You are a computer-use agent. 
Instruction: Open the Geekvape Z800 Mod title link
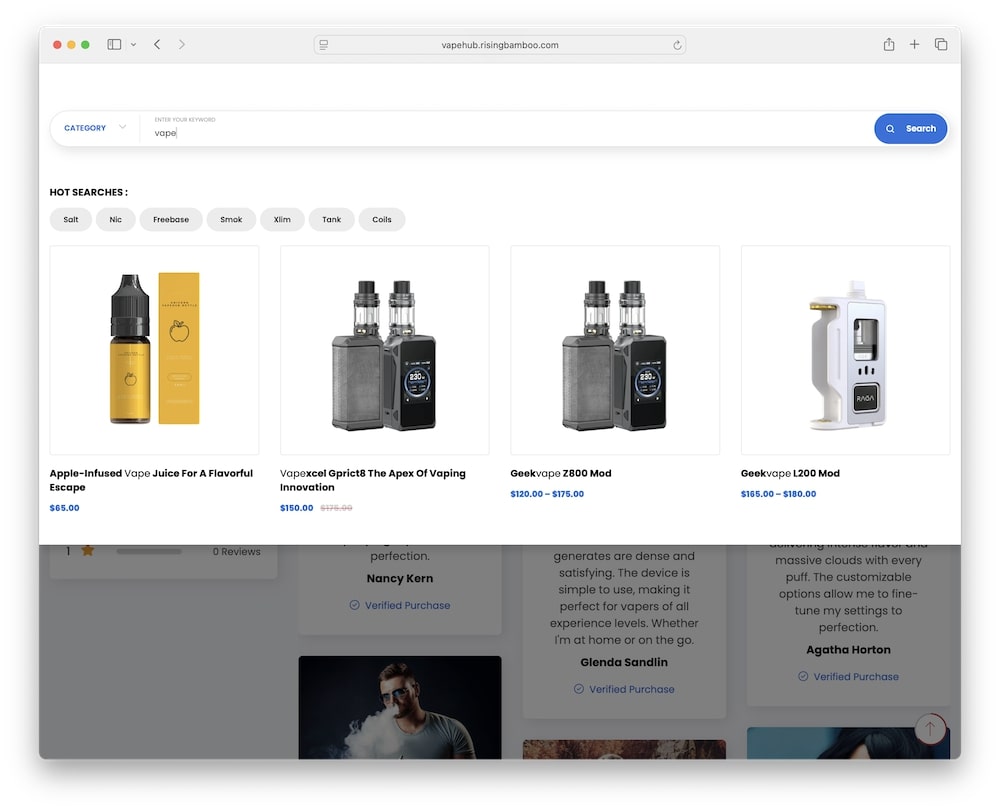click(561, 473)
